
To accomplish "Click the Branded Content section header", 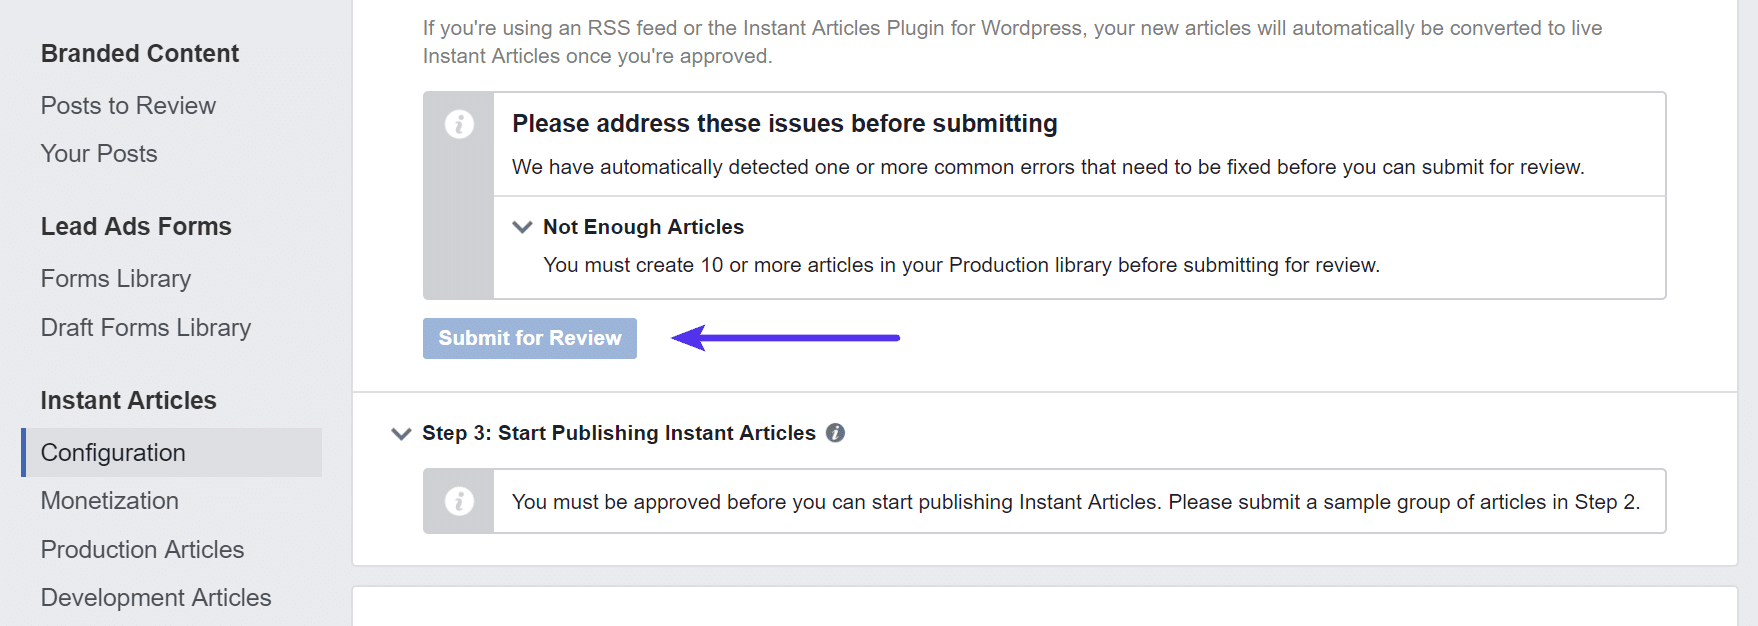I will 140,54.
